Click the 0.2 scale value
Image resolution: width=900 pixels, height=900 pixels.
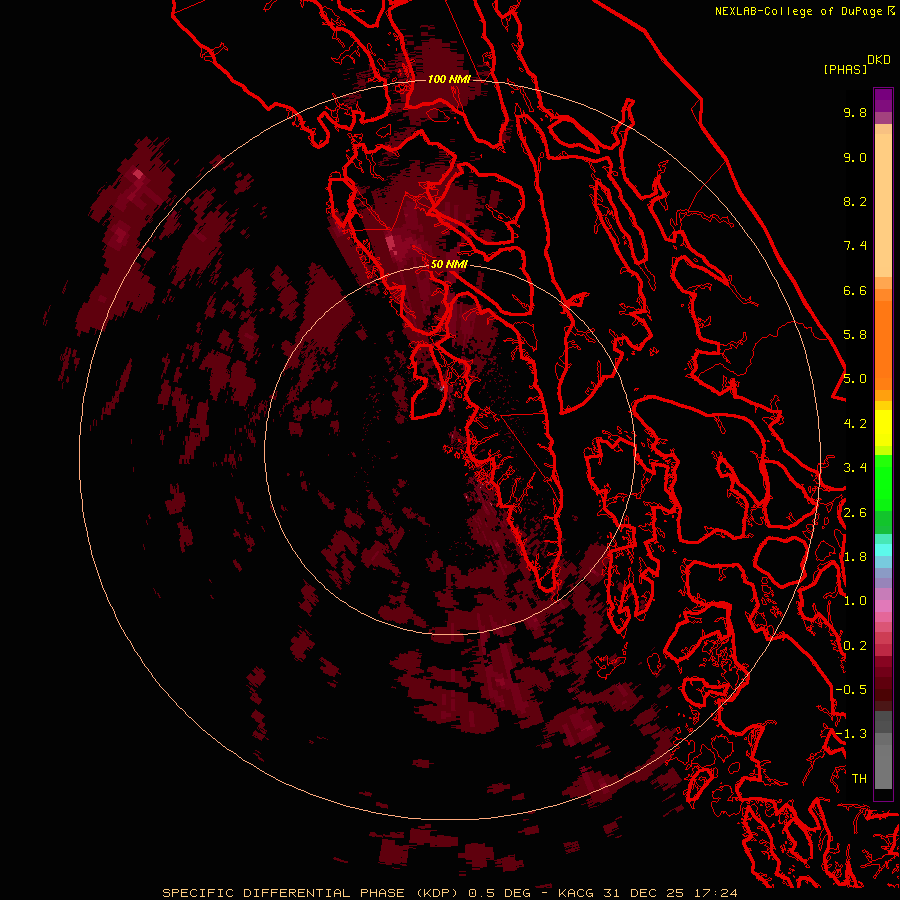point(855,646)
